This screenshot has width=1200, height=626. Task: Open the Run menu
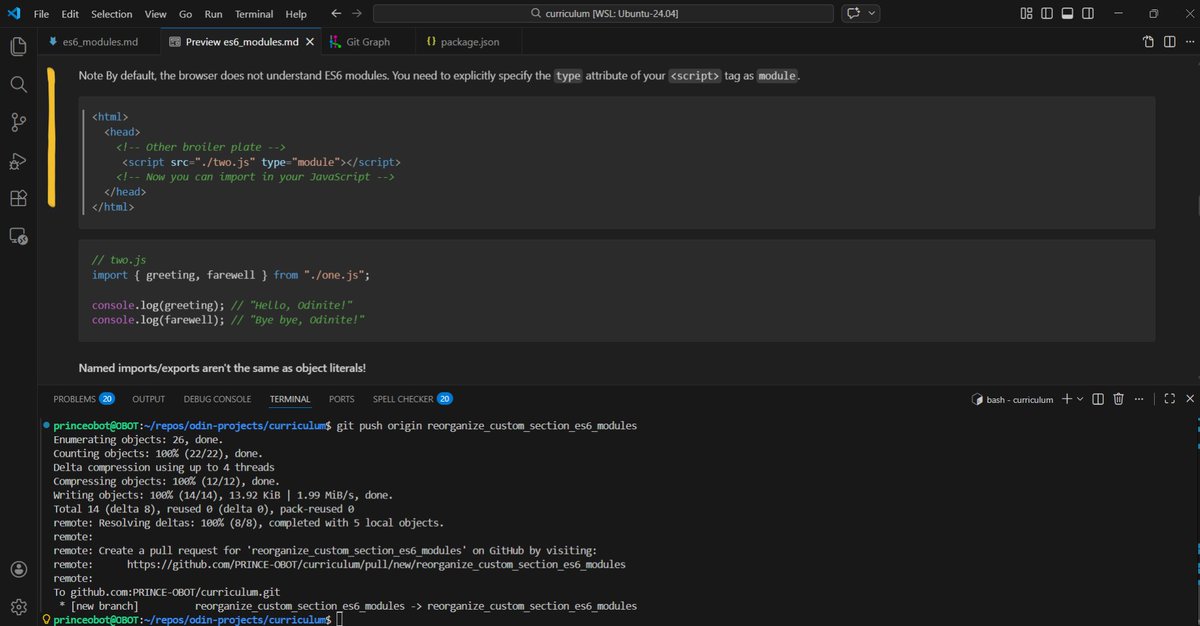tap(214, 14)
